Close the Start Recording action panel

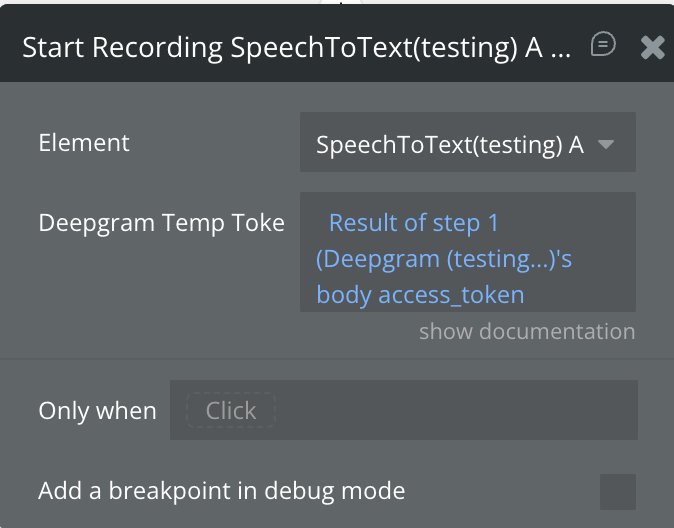pos(652,47)
